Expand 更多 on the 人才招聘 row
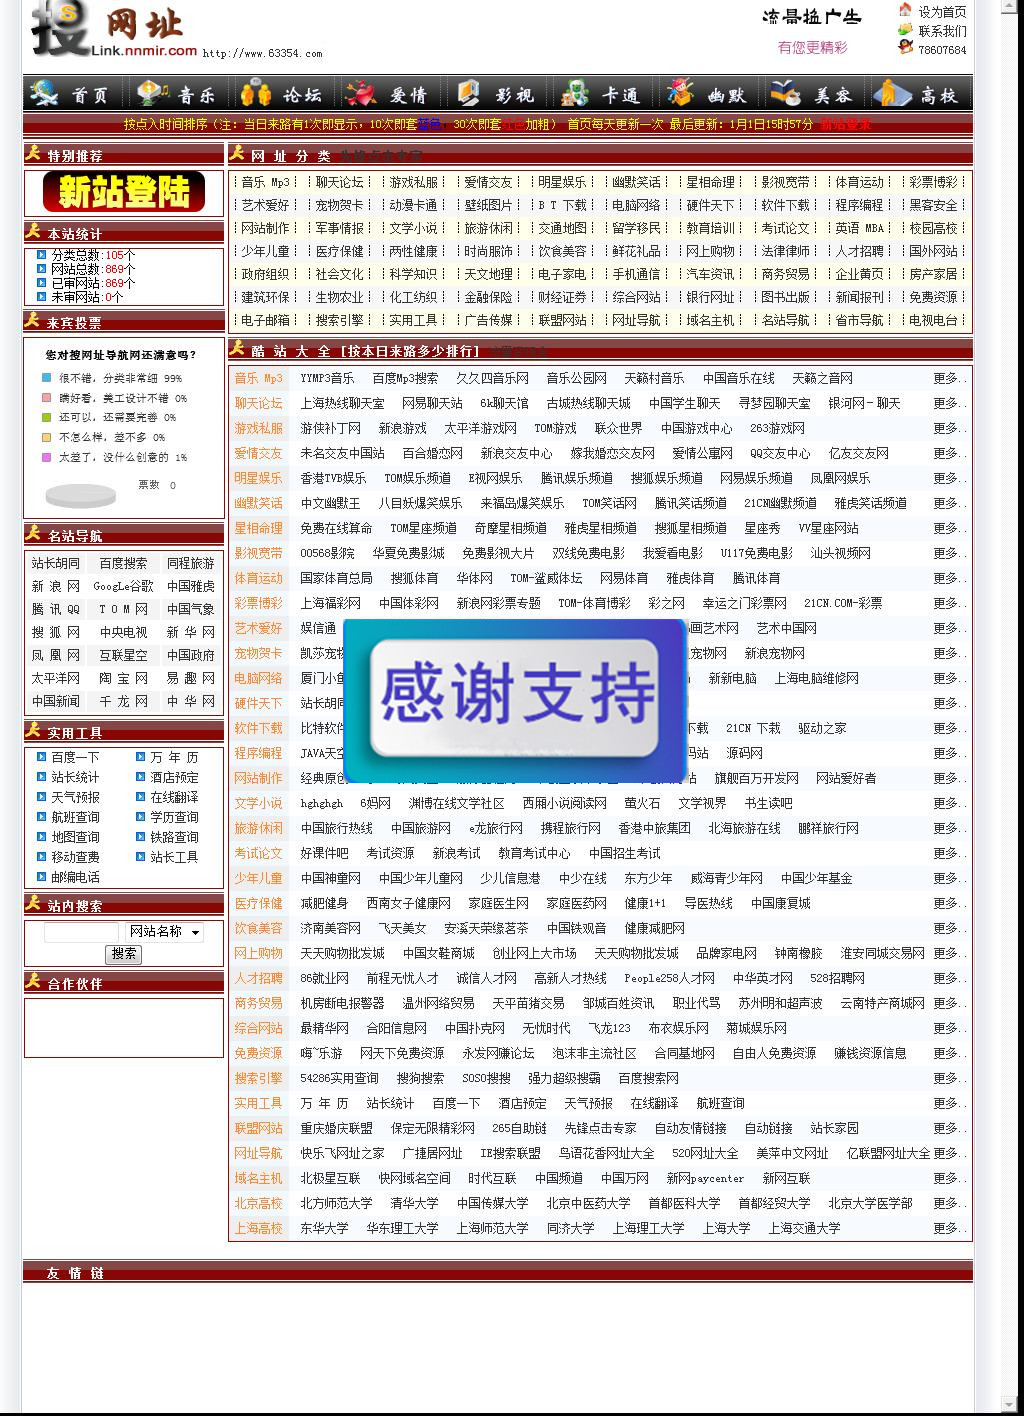Viewport: 1024px width, 1416px height. coord(950,978)
